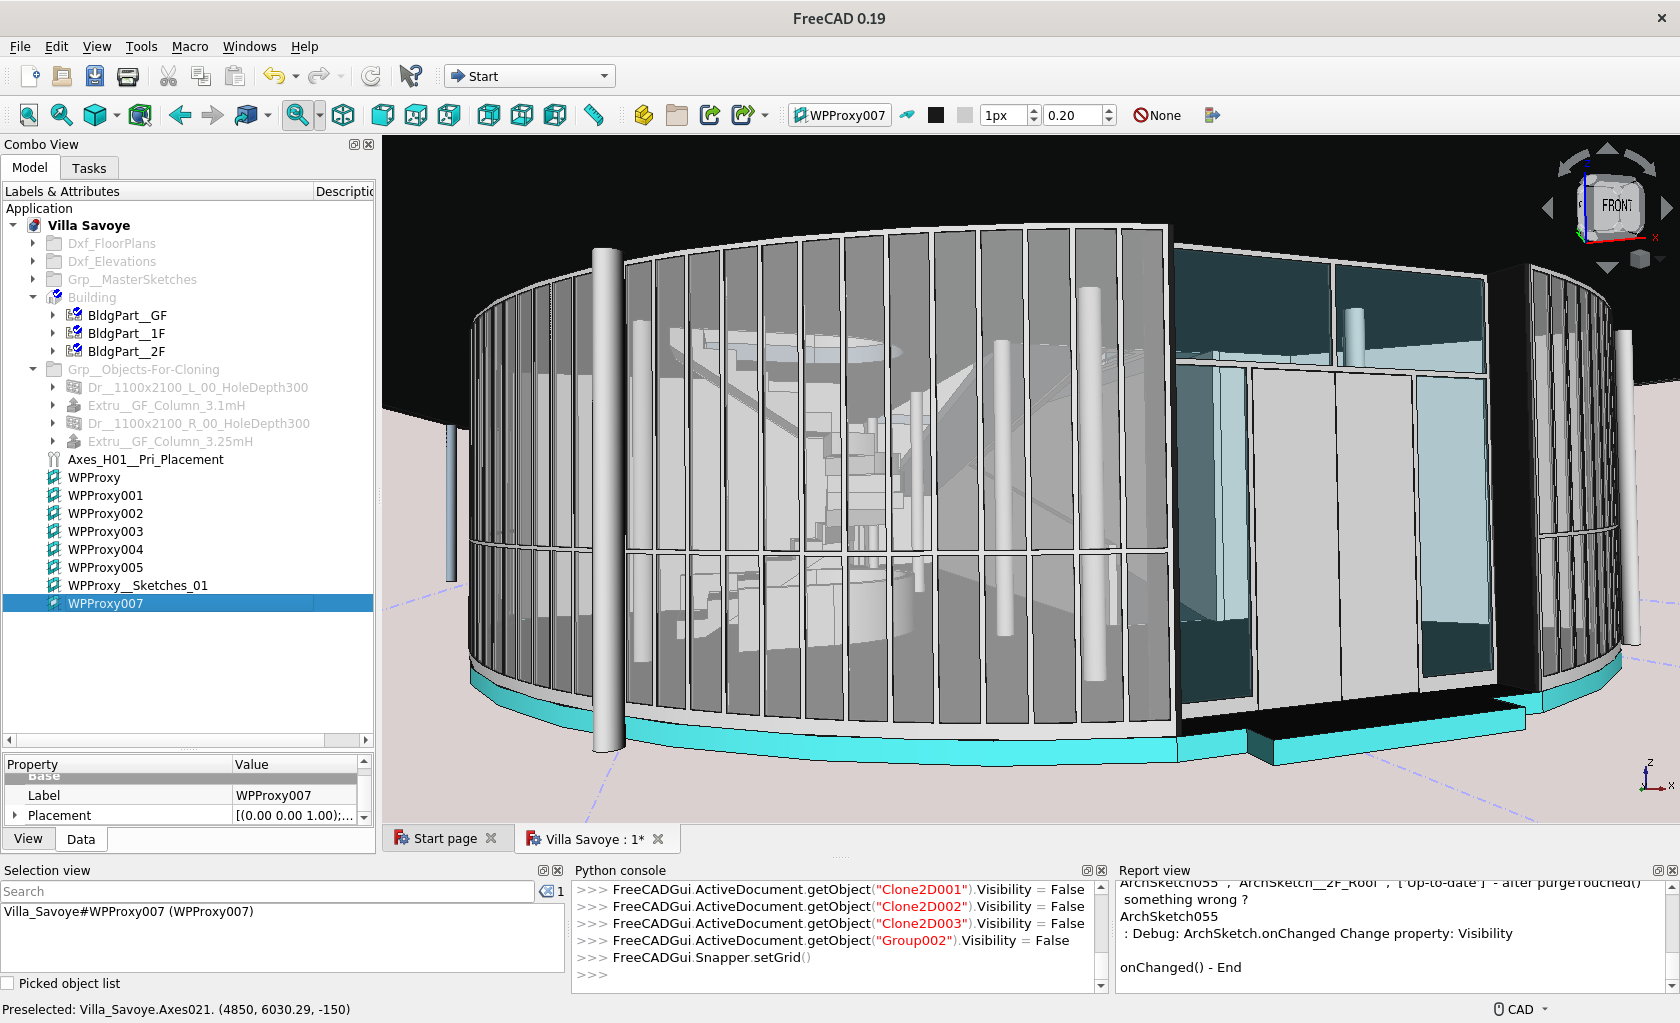Set right view cube icon
The height and width of the screenshot is (1023, 1680).
(449, 115)
